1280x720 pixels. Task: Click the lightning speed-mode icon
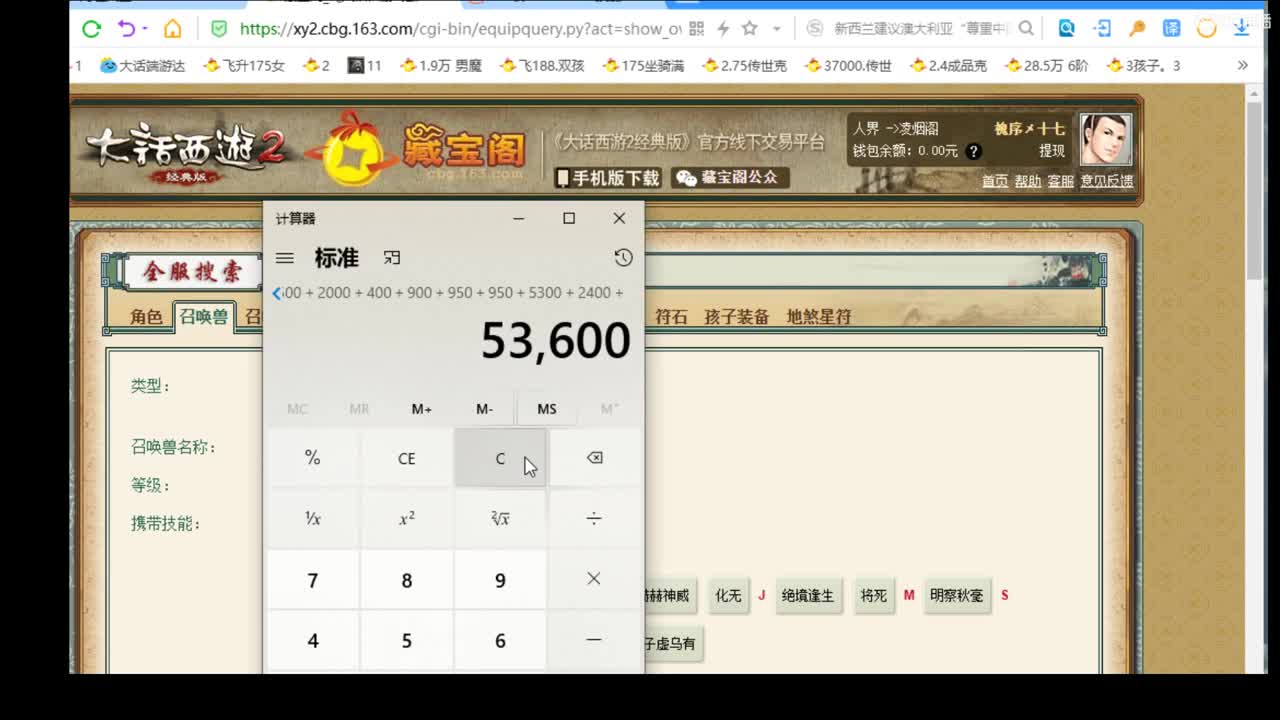723,29
